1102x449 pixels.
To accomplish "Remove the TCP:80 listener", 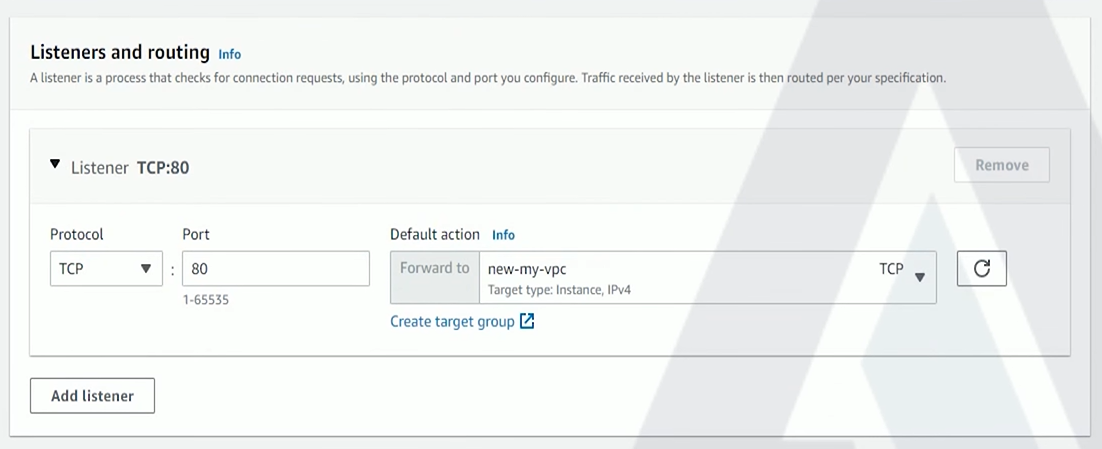I will [x=1001, y=165].
